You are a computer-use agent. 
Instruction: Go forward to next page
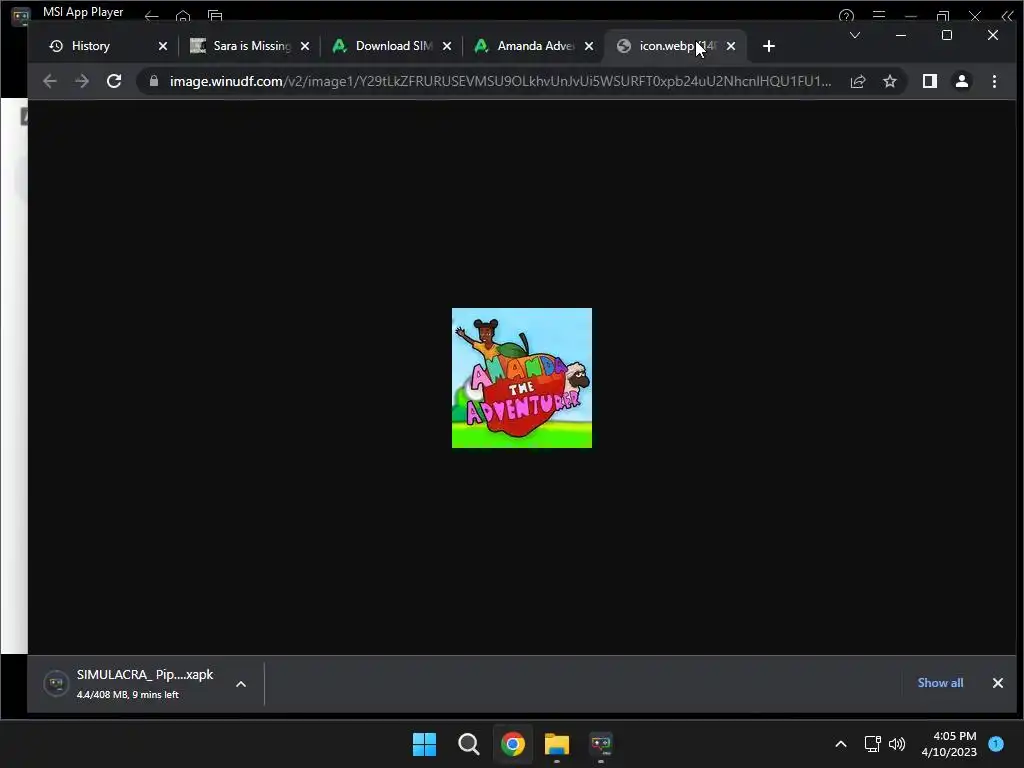click(x=82, y=81)
